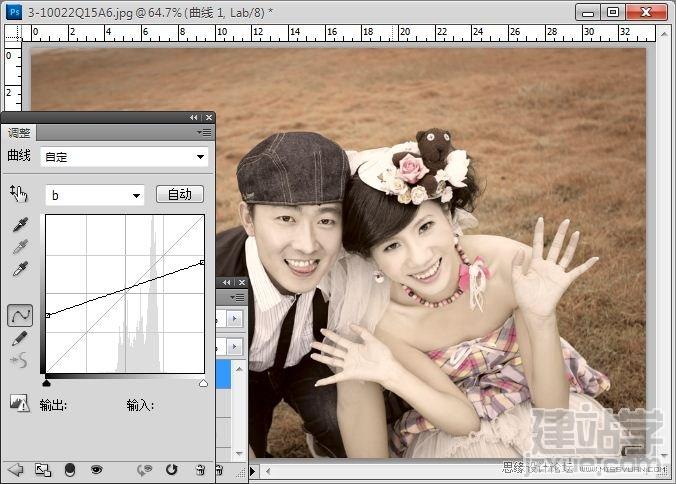Click the black point input slider
This screenshot has width=676, height=484.
pos(47,383)
